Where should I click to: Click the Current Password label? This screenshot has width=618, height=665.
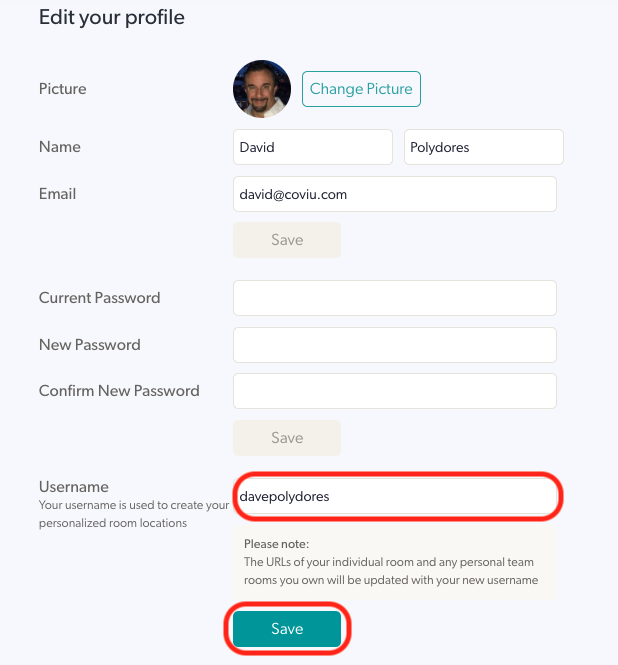[100, 298]
